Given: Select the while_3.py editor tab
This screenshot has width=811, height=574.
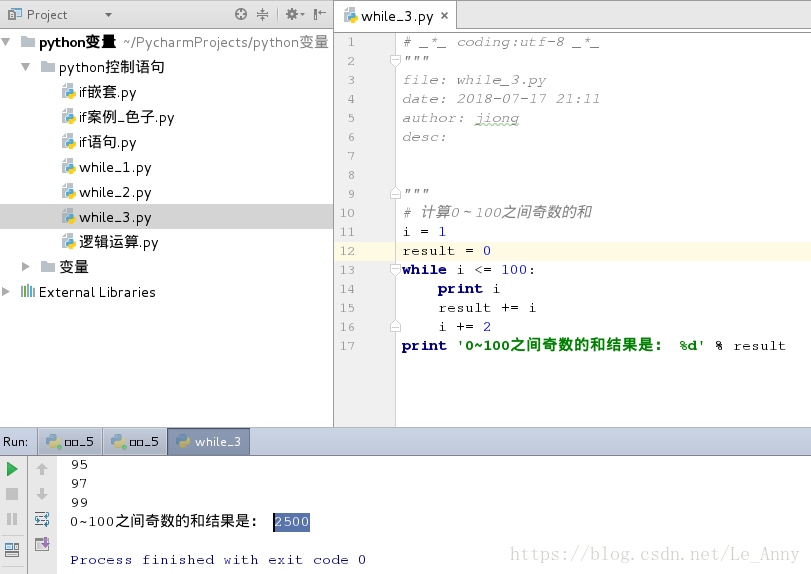Looking at the screenshot, I should [396, 16].
